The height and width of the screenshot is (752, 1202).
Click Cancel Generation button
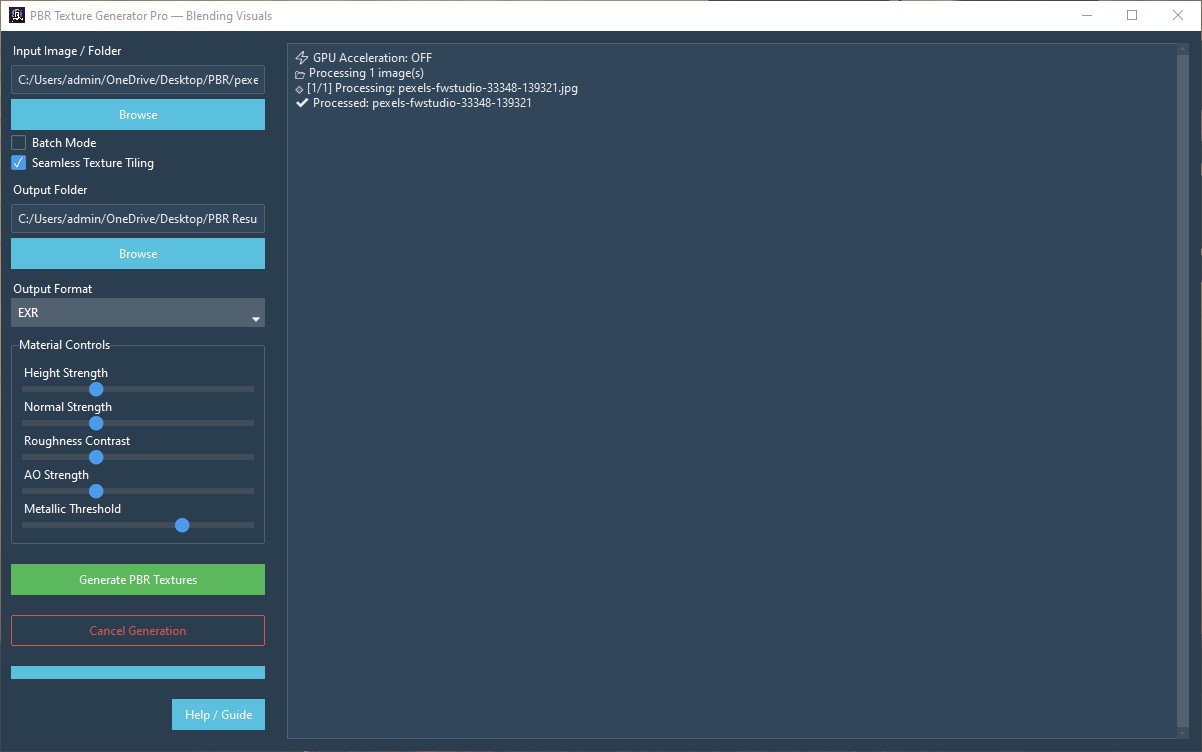point(138,631)
